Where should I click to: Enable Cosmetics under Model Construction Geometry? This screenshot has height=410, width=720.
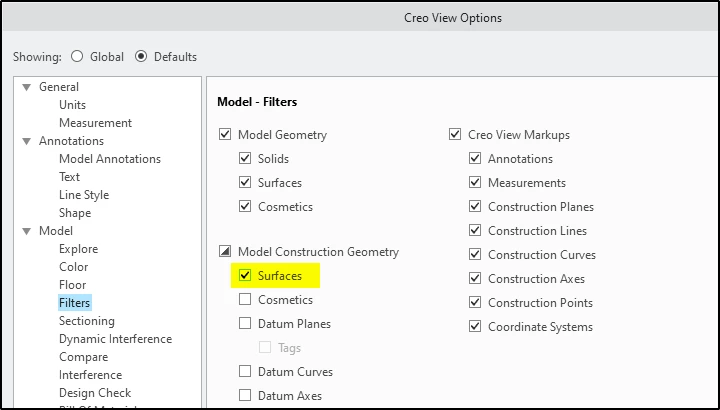click(245, 300)
